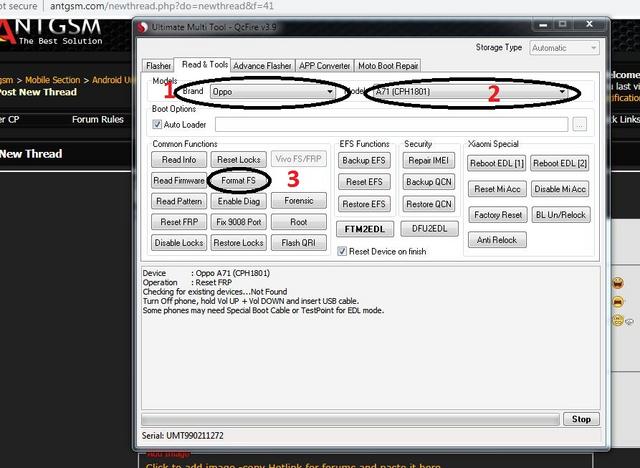Click the Disable Locks button
This screenshot has width=640, height=468.
coord(179,243)
